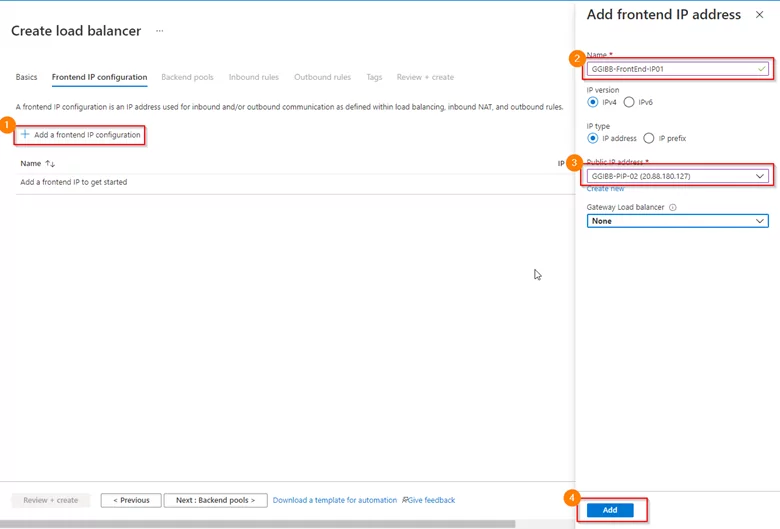Click the Review + create bottom button
Image resolution: width=780 pixels, height=529 pixels.
click(51, 500)
